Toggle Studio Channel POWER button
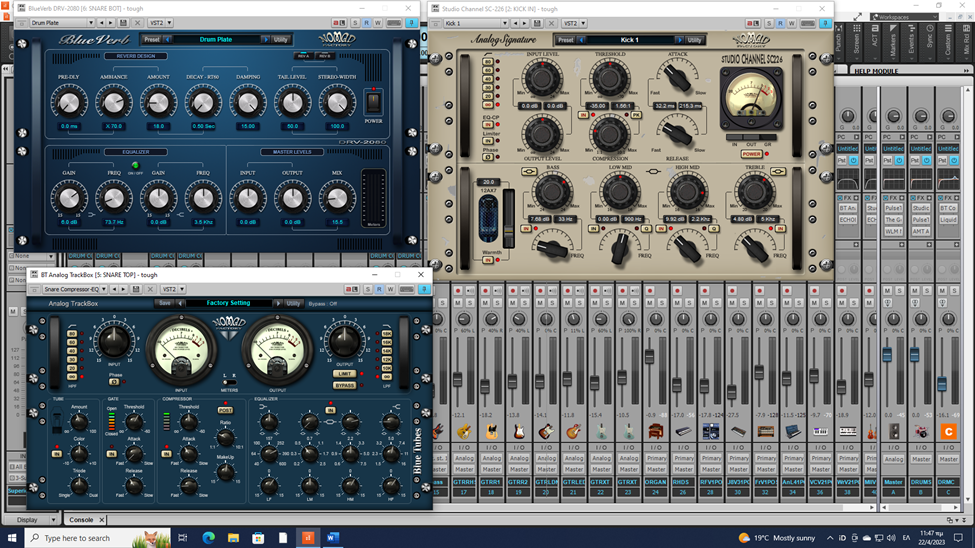 pos(751,154)
